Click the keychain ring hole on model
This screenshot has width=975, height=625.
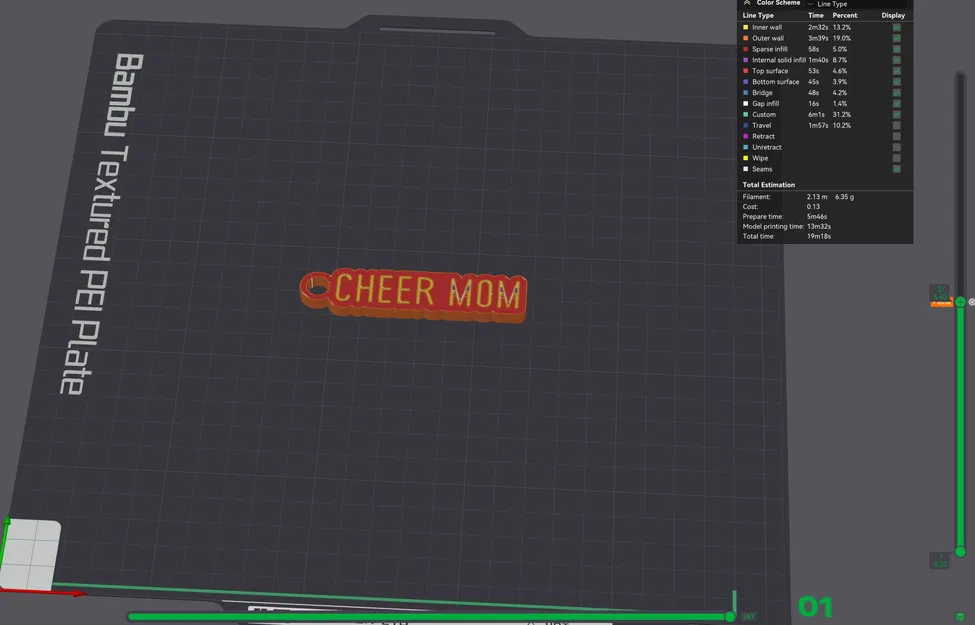[x=318, y=288]
